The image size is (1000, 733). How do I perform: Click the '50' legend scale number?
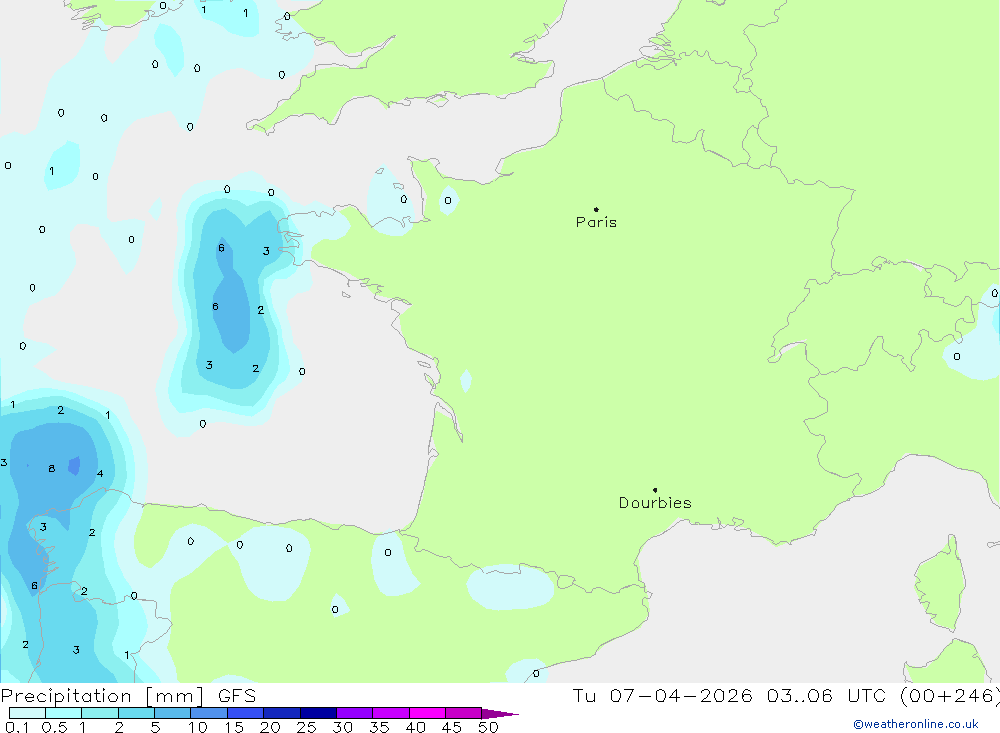point(488,727)
